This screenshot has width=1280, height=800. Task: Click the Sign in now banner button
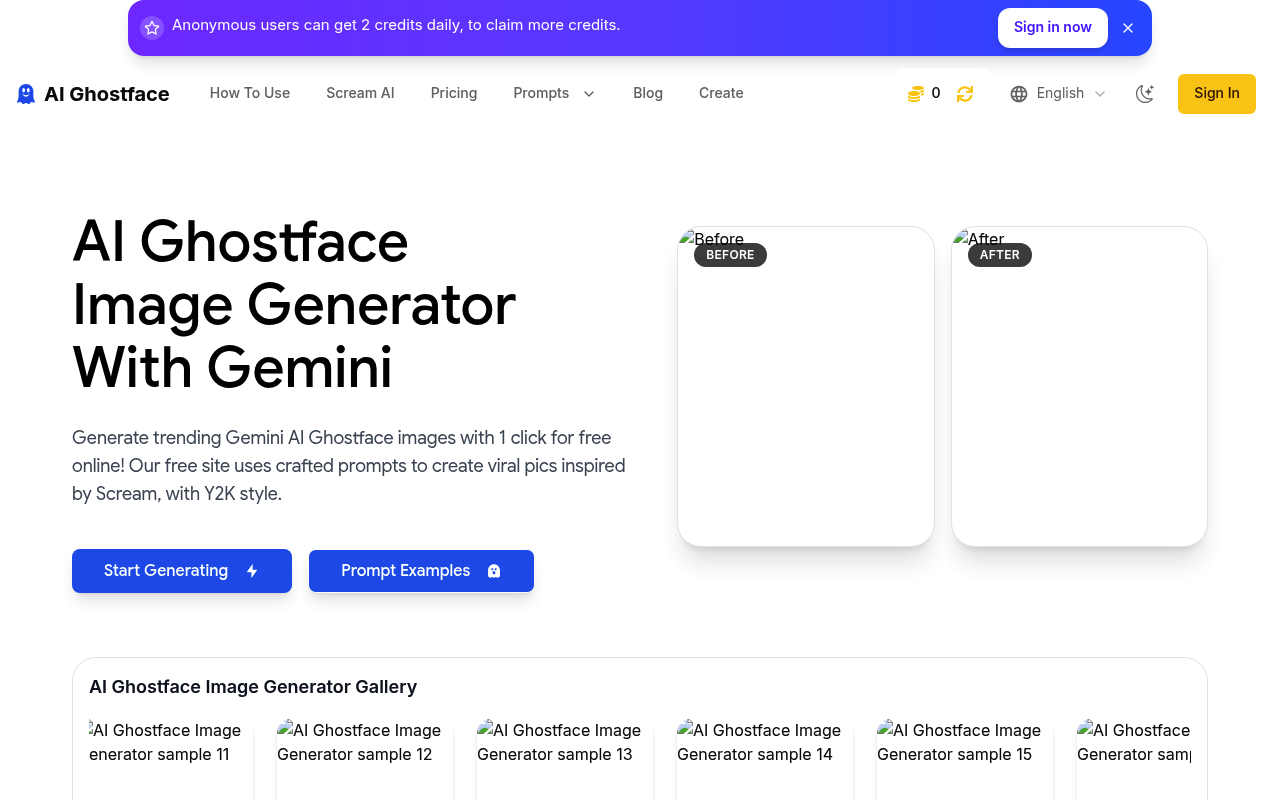(1052, 27)
